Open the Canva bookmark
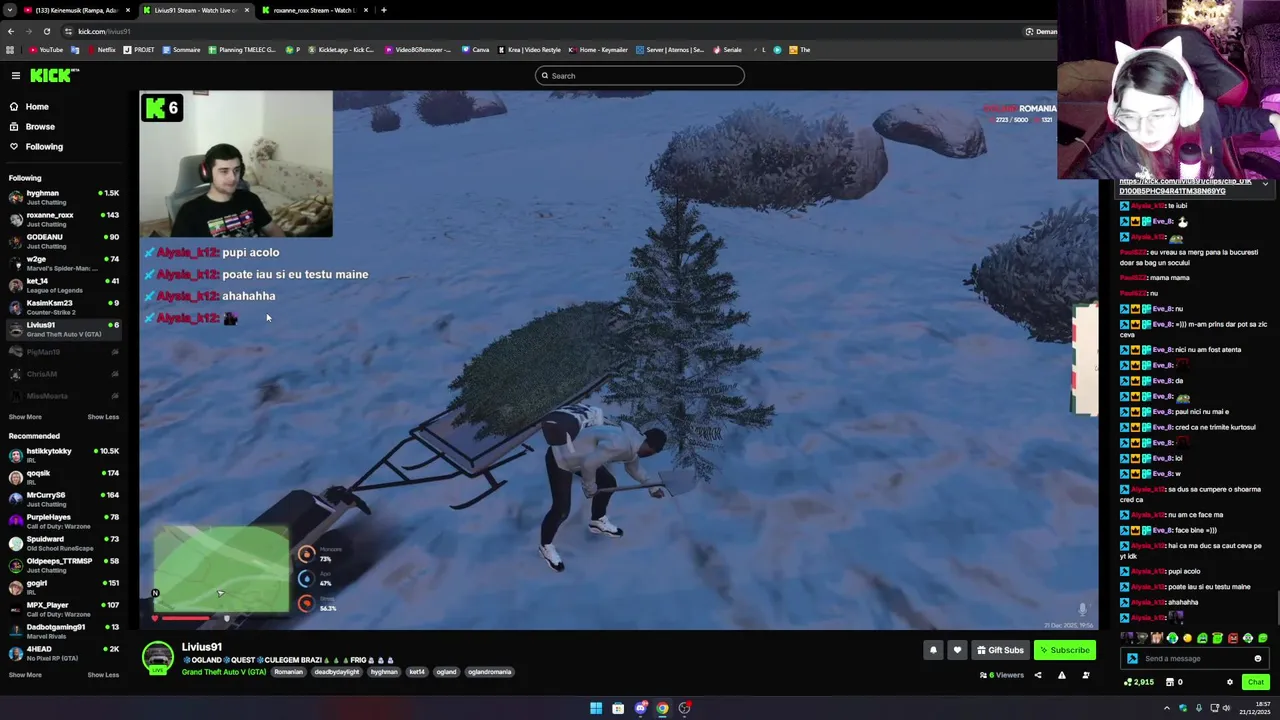 pos(475,49)
